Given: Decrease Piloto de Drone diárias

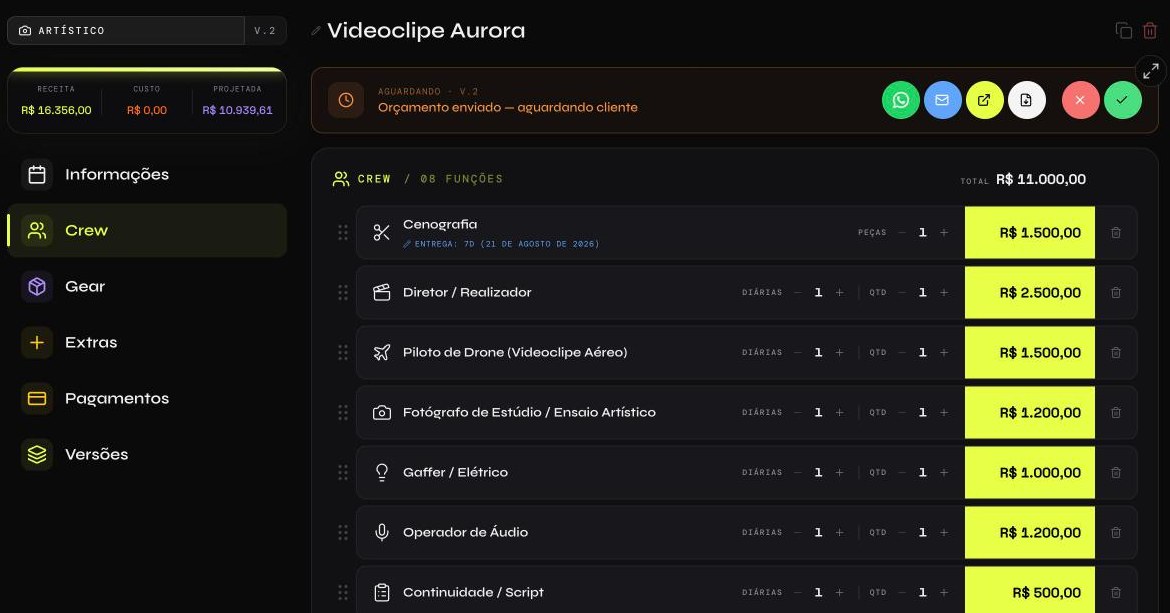Looking at the screenshot, I should (x=798, y=353).
